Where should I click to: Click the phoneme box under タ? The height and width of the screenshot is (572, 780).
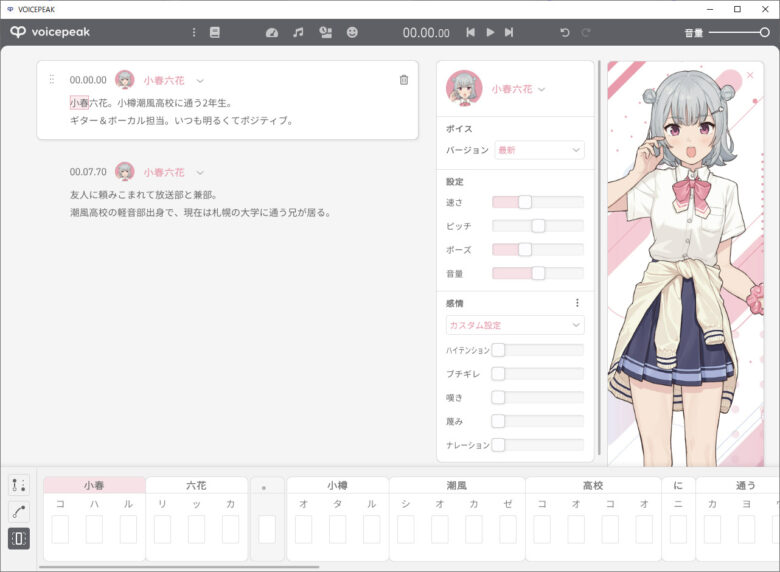pyautogui.click(x=337, y=529)
